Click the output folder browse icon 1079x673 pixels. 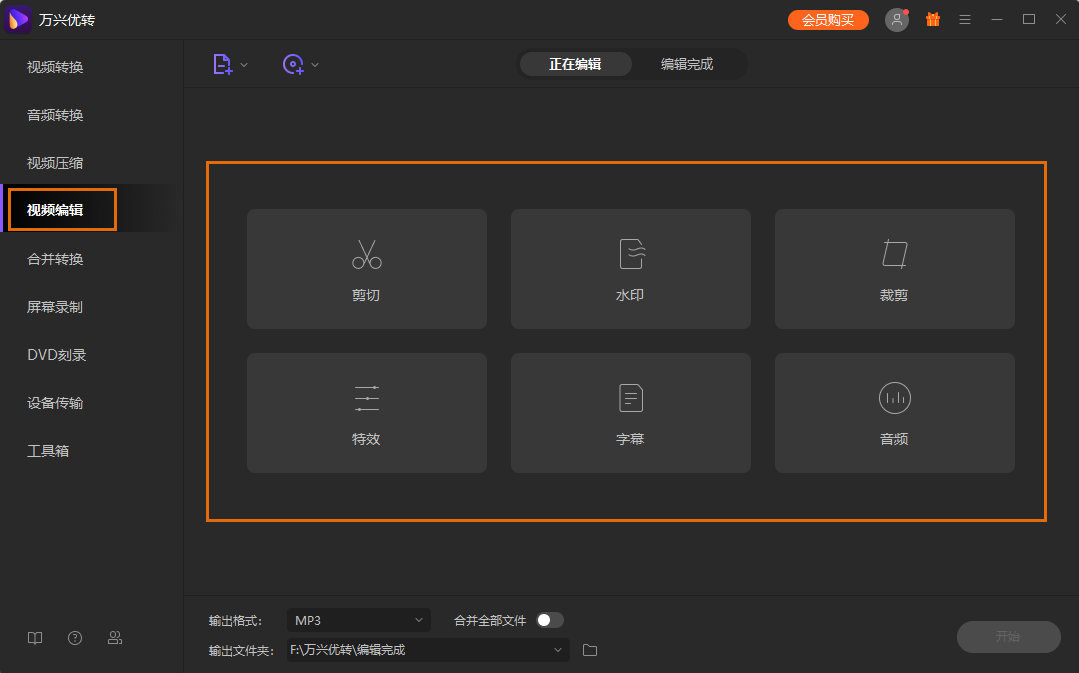coord(589,649)
